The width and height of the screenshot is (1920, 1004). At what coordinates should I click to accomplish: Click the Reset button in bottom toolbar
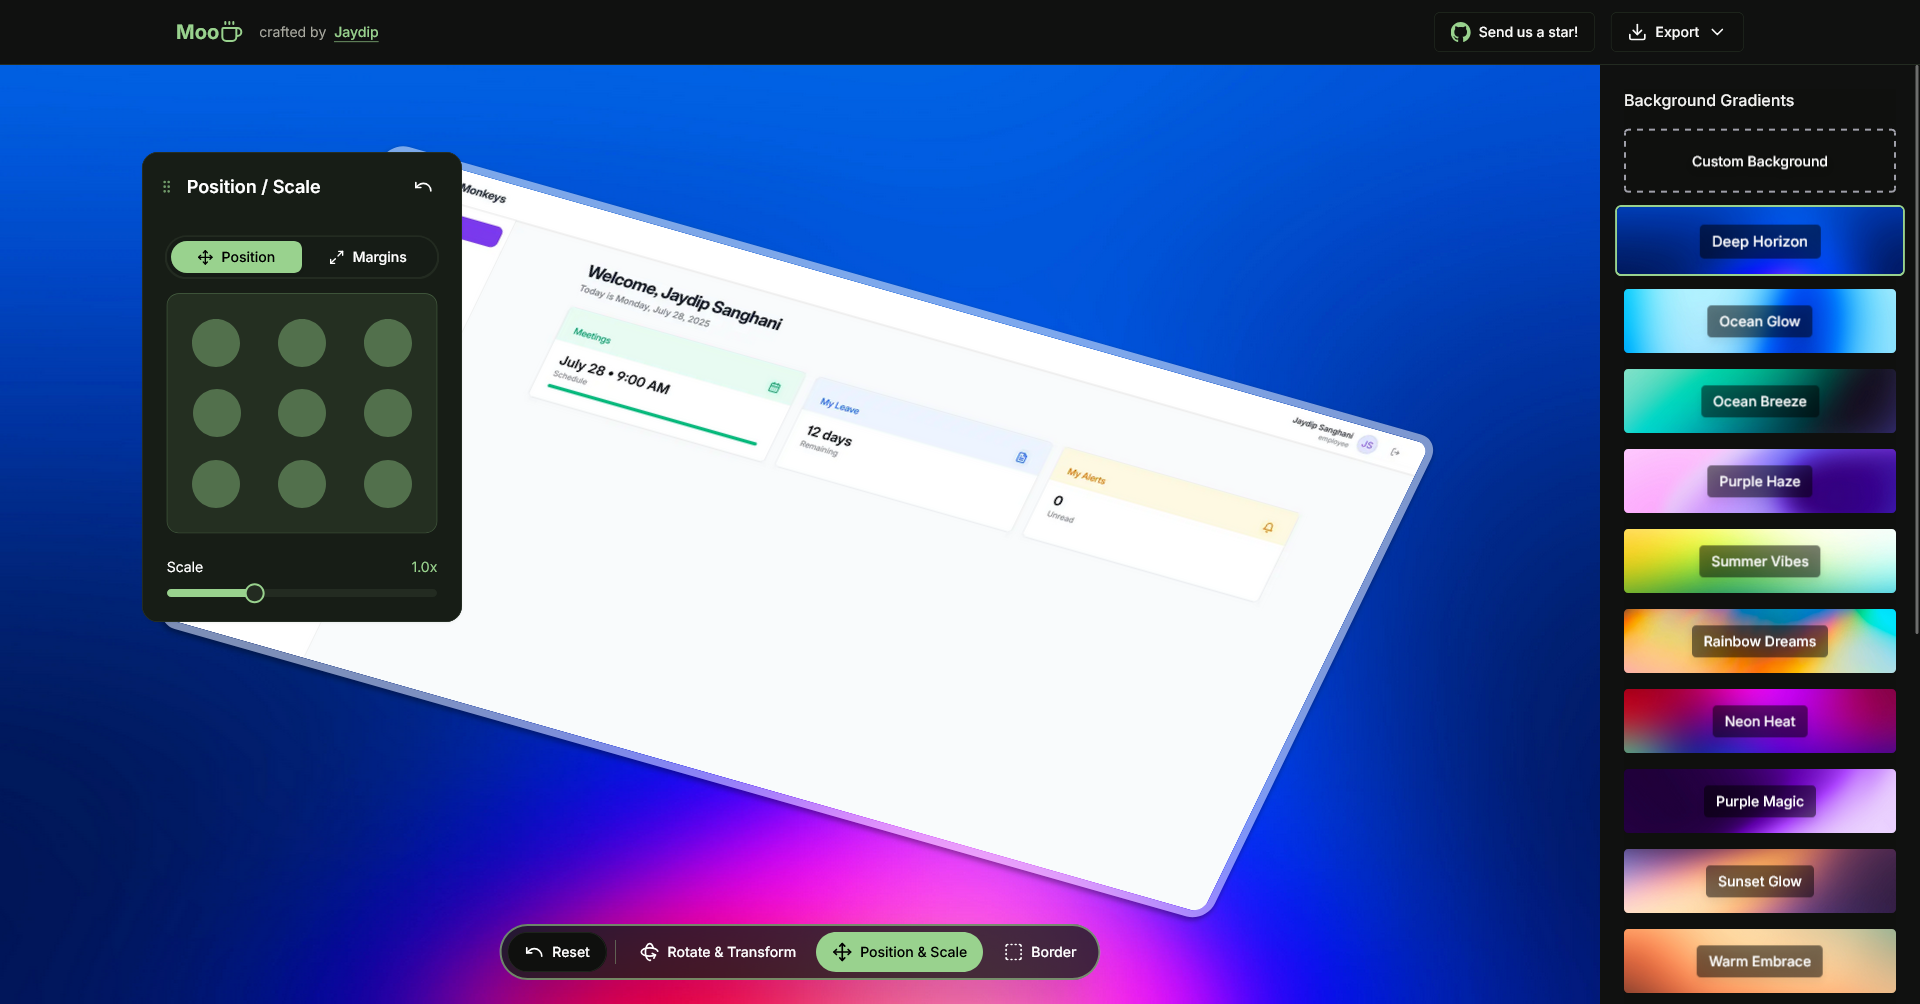pos(557,952)
